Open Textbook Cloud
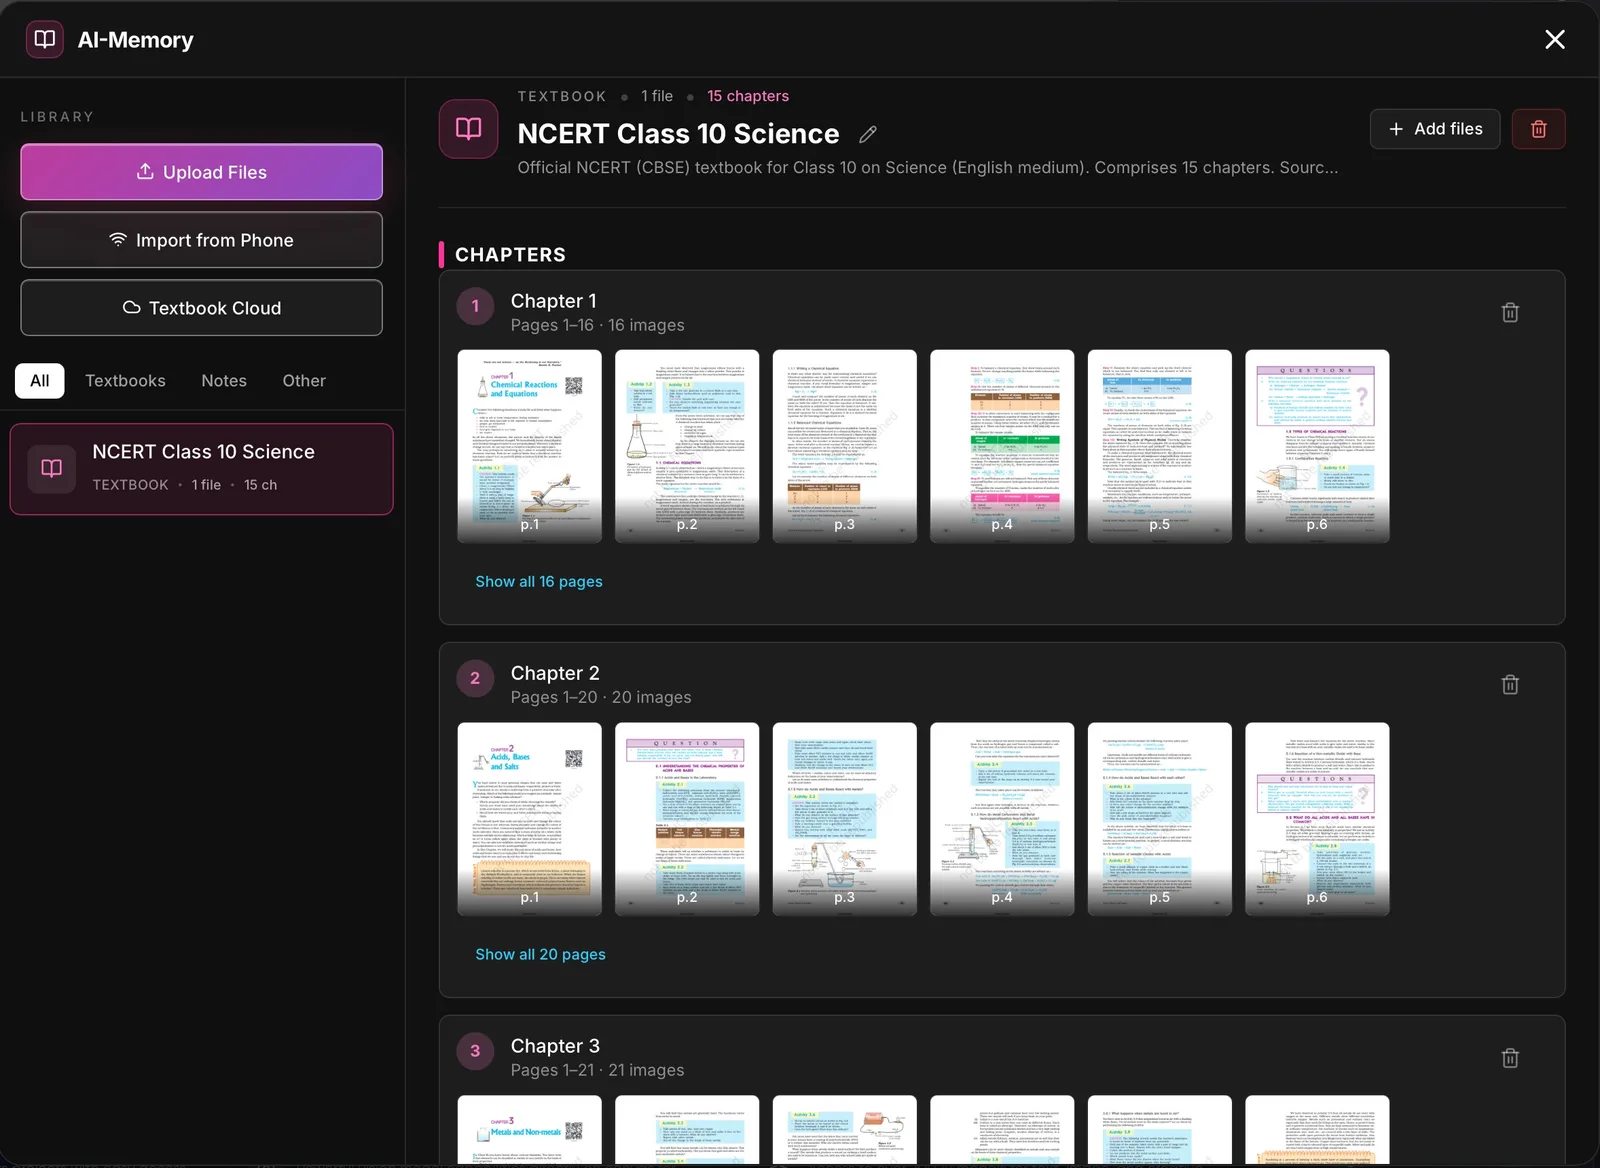 pyautogui.click(x=202, y=308)
